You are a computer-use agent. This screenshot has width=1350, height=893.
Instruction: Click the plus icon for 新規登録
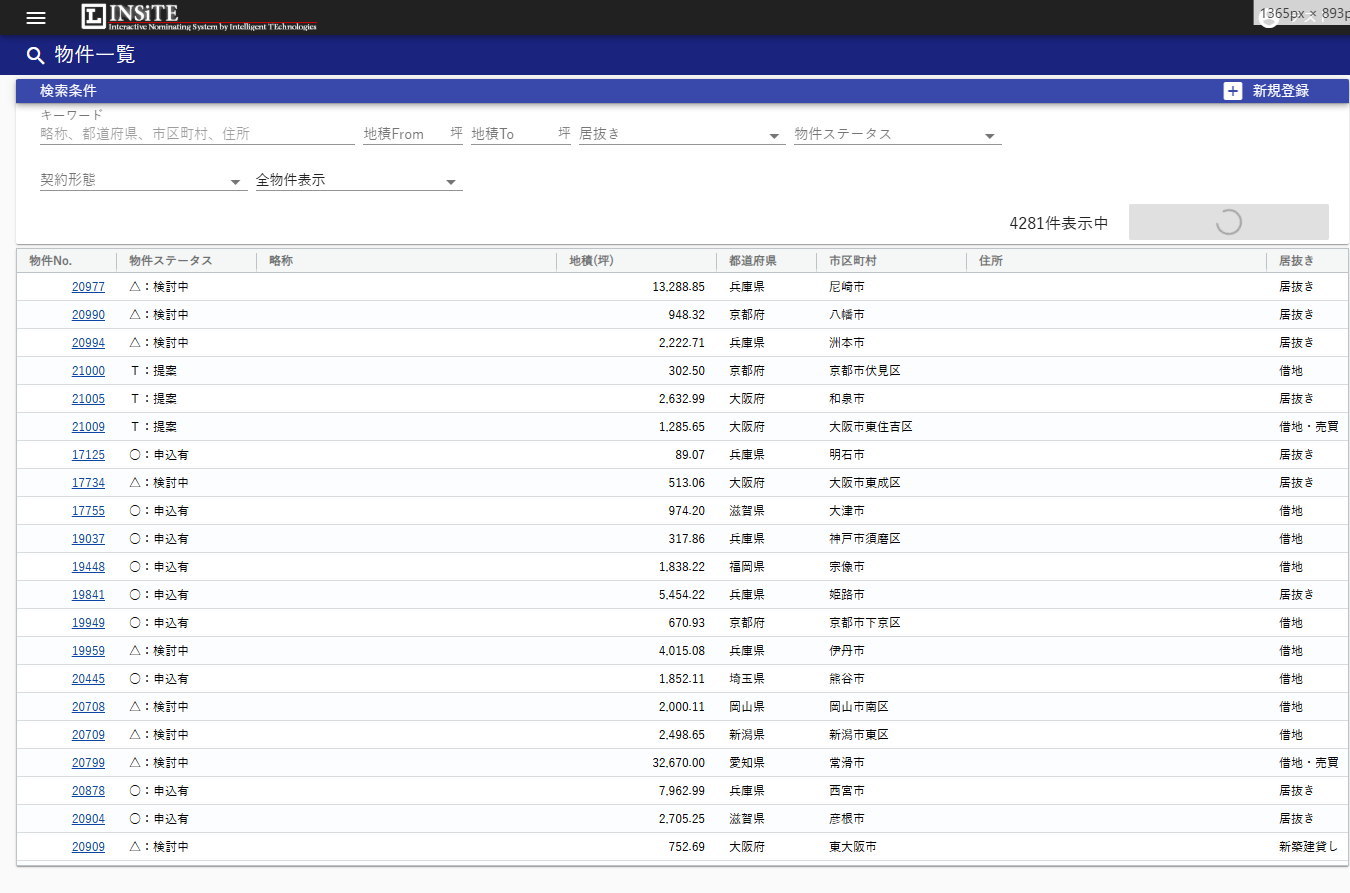coord(1233,91)
